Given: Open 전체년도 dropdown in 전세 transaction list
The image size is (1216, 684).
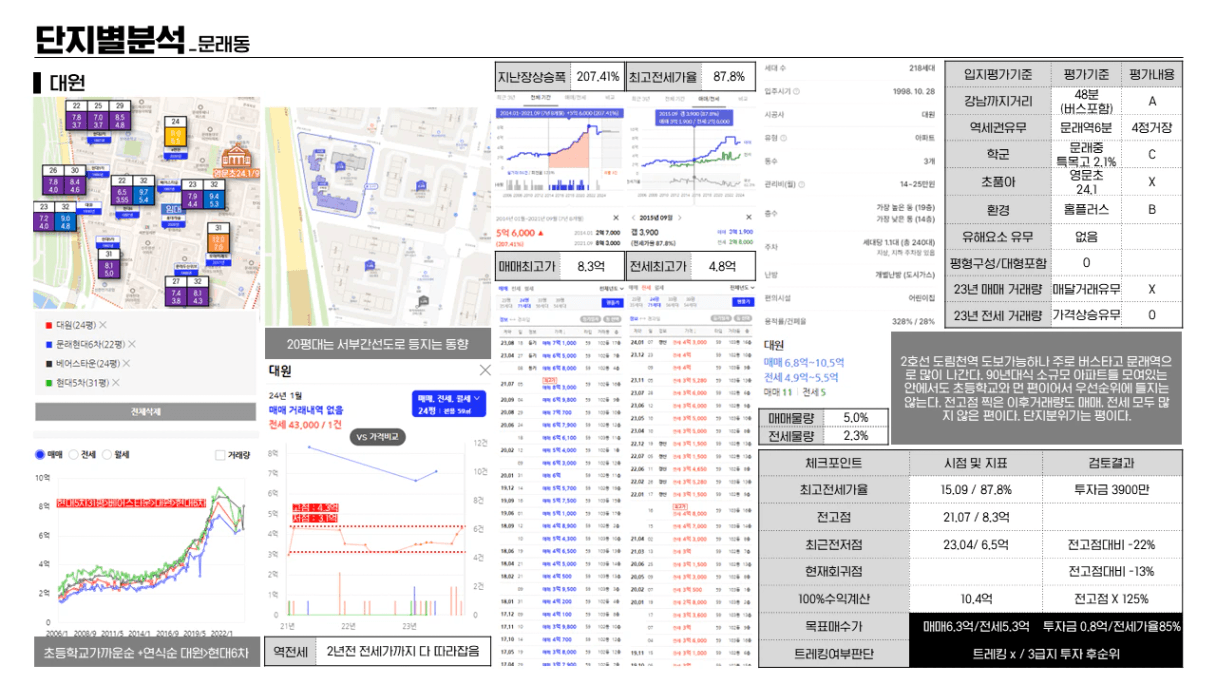Looking at the screenshot, I should (741, 288).
